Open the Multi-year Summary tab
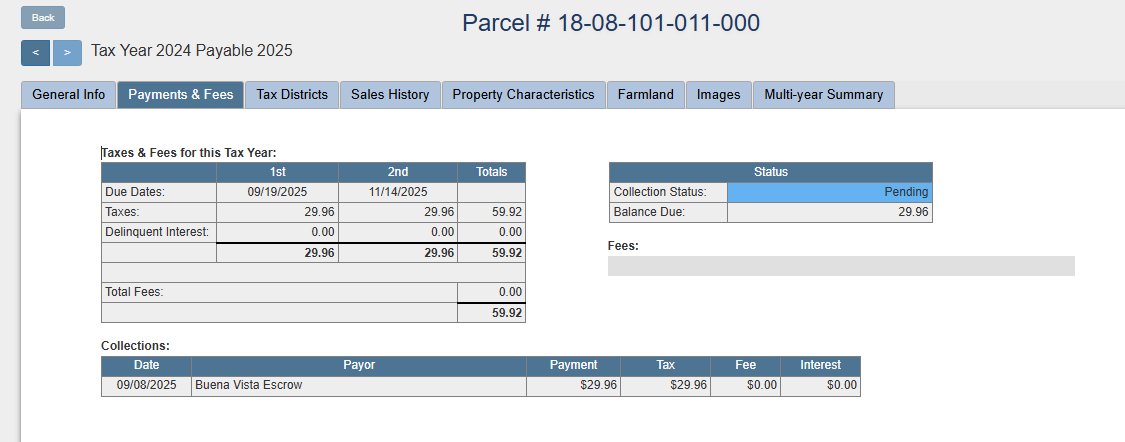The height and width of the screenshot is (442, 1125). (x=823, y=95)
